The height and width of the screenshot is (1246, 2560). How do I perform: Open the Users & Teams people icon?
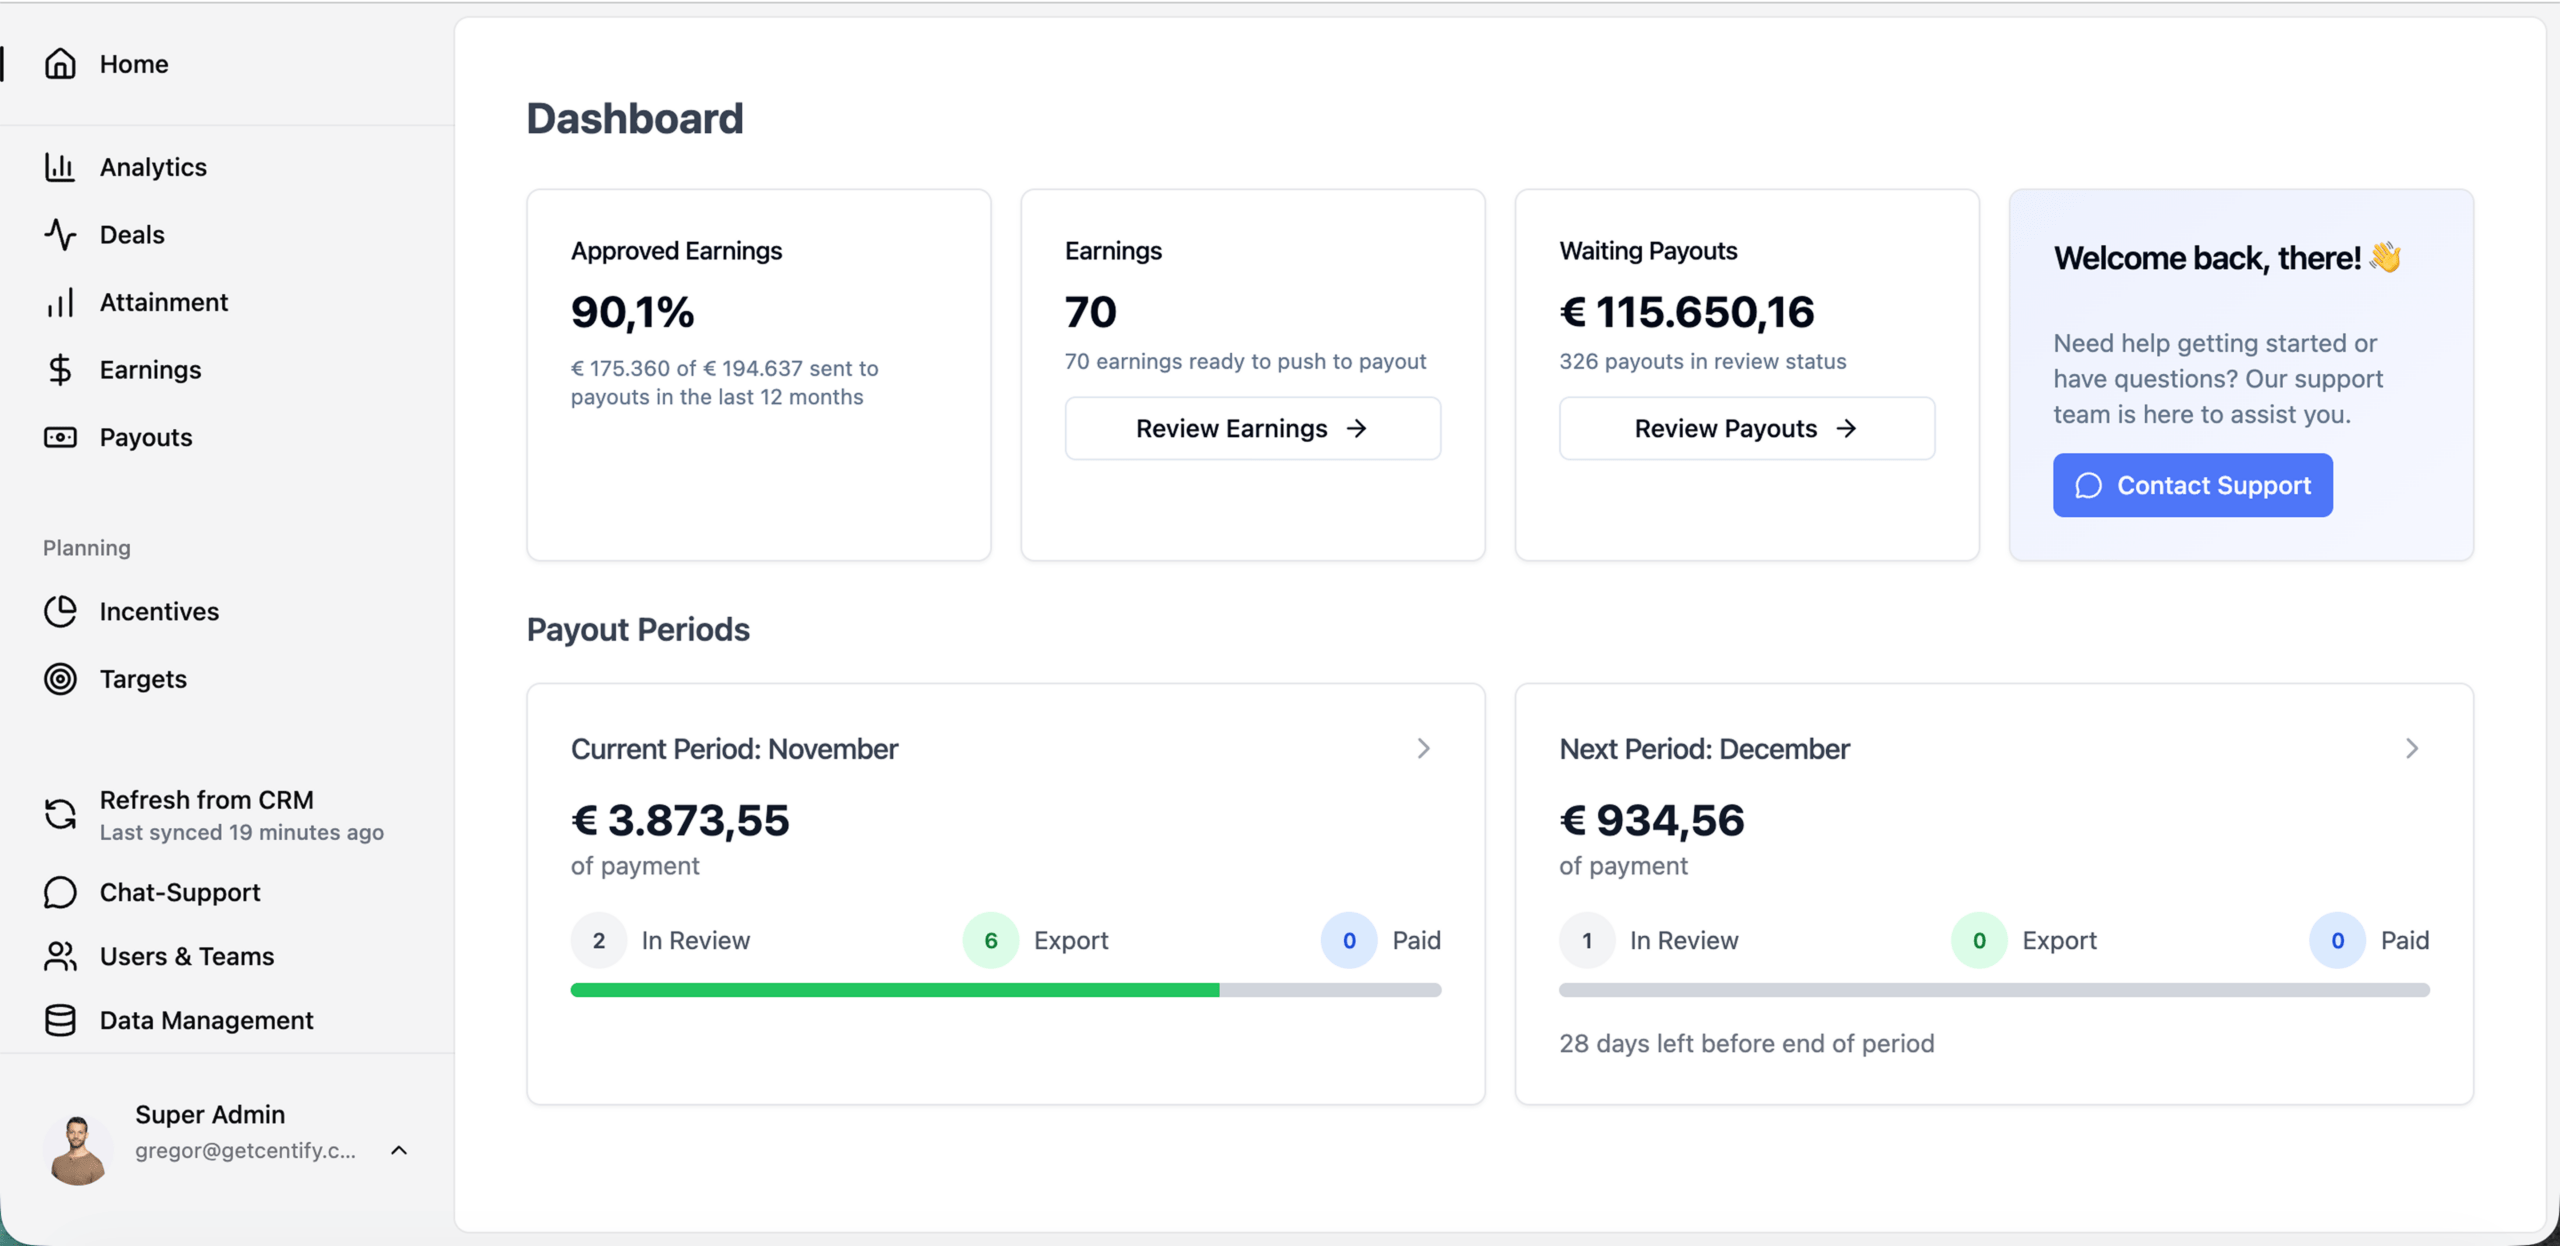tap(60, 956)
